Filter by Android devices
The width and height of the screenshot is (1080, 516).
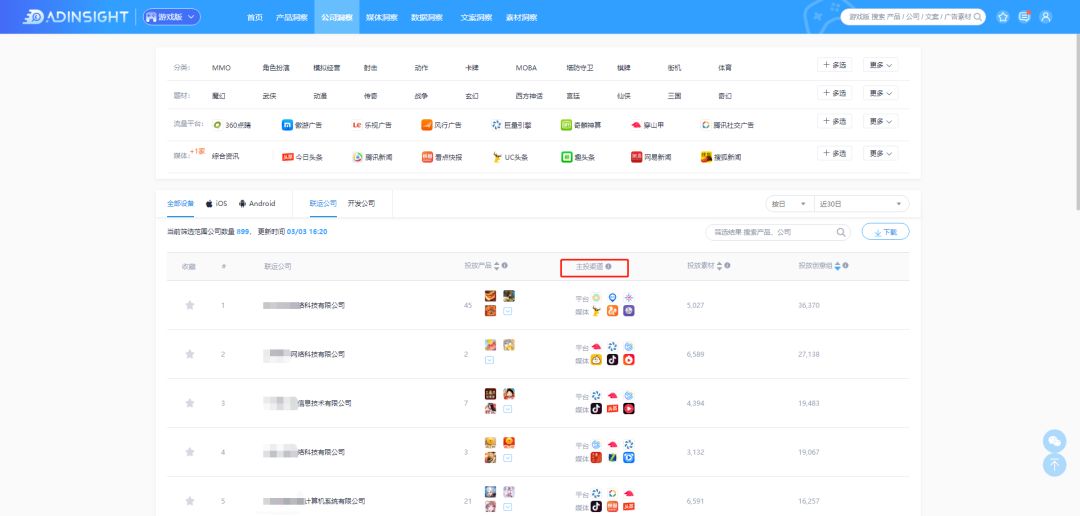[257, 204]
